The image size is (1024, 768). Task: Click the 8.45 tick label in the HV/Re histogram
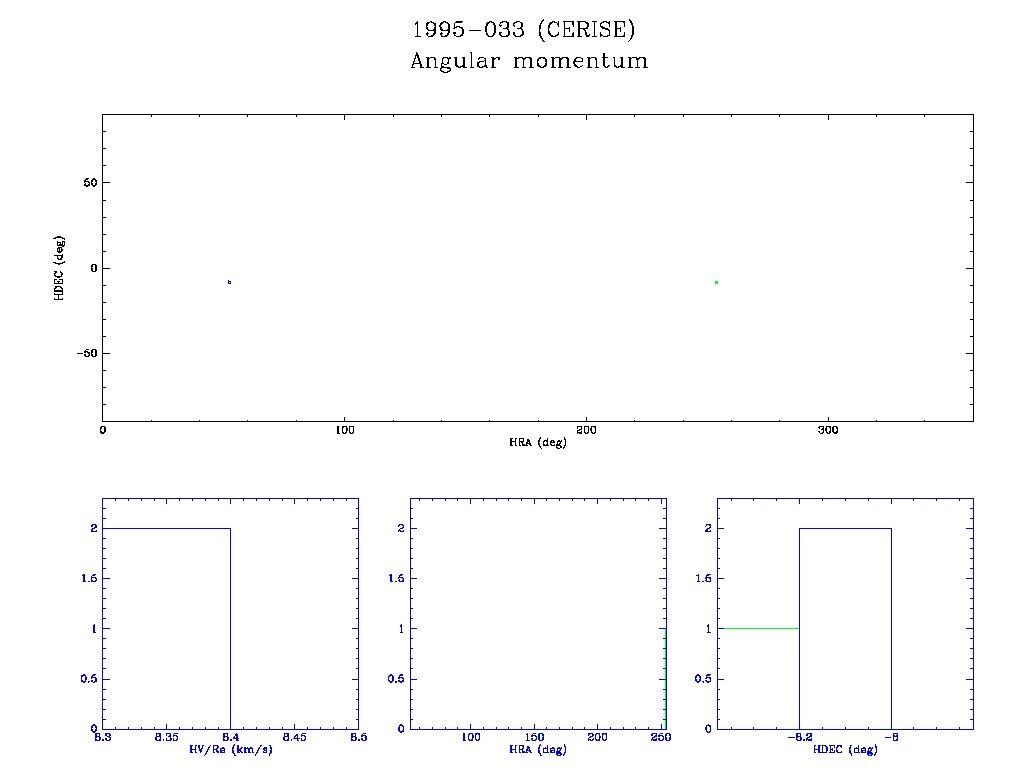(x=294, y=737)
